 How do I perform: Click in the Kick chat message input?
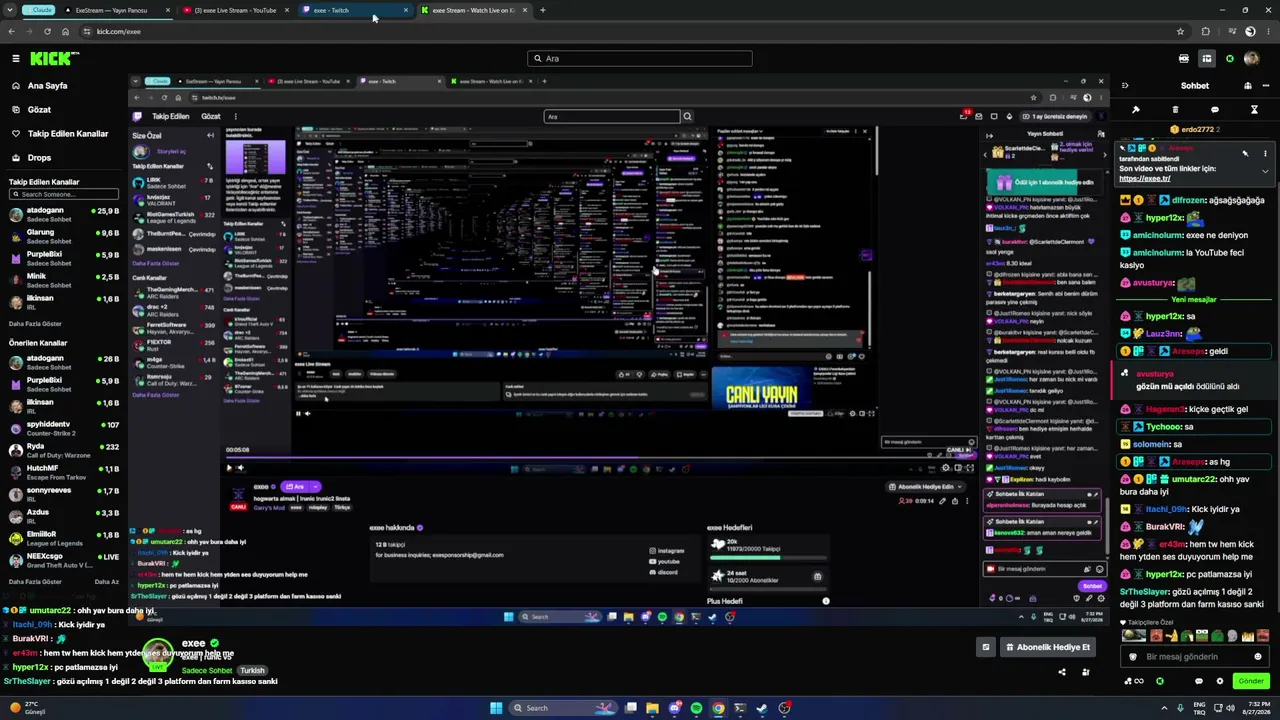coord(1195,657)
